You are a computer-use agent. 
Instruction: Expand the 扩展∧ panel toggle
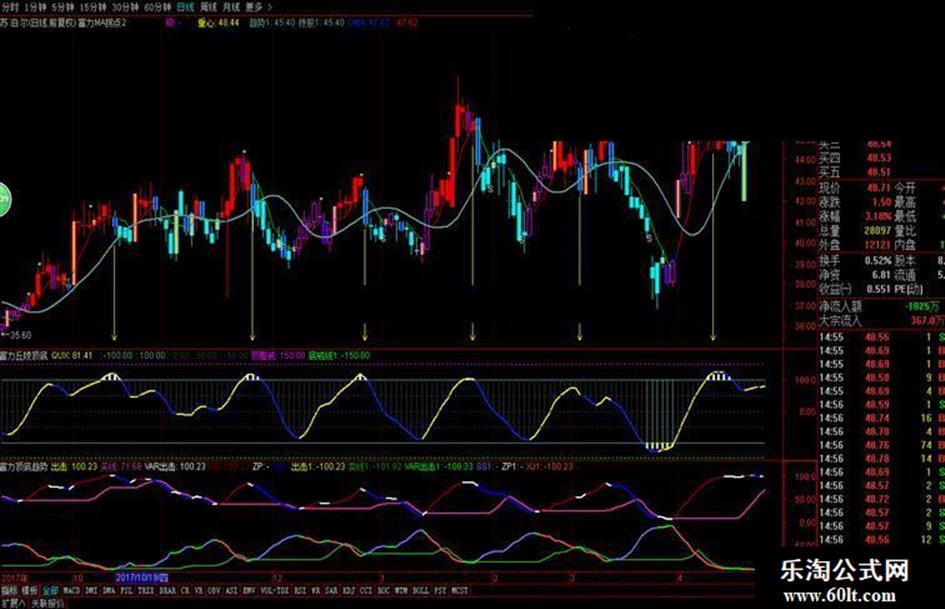13,603
